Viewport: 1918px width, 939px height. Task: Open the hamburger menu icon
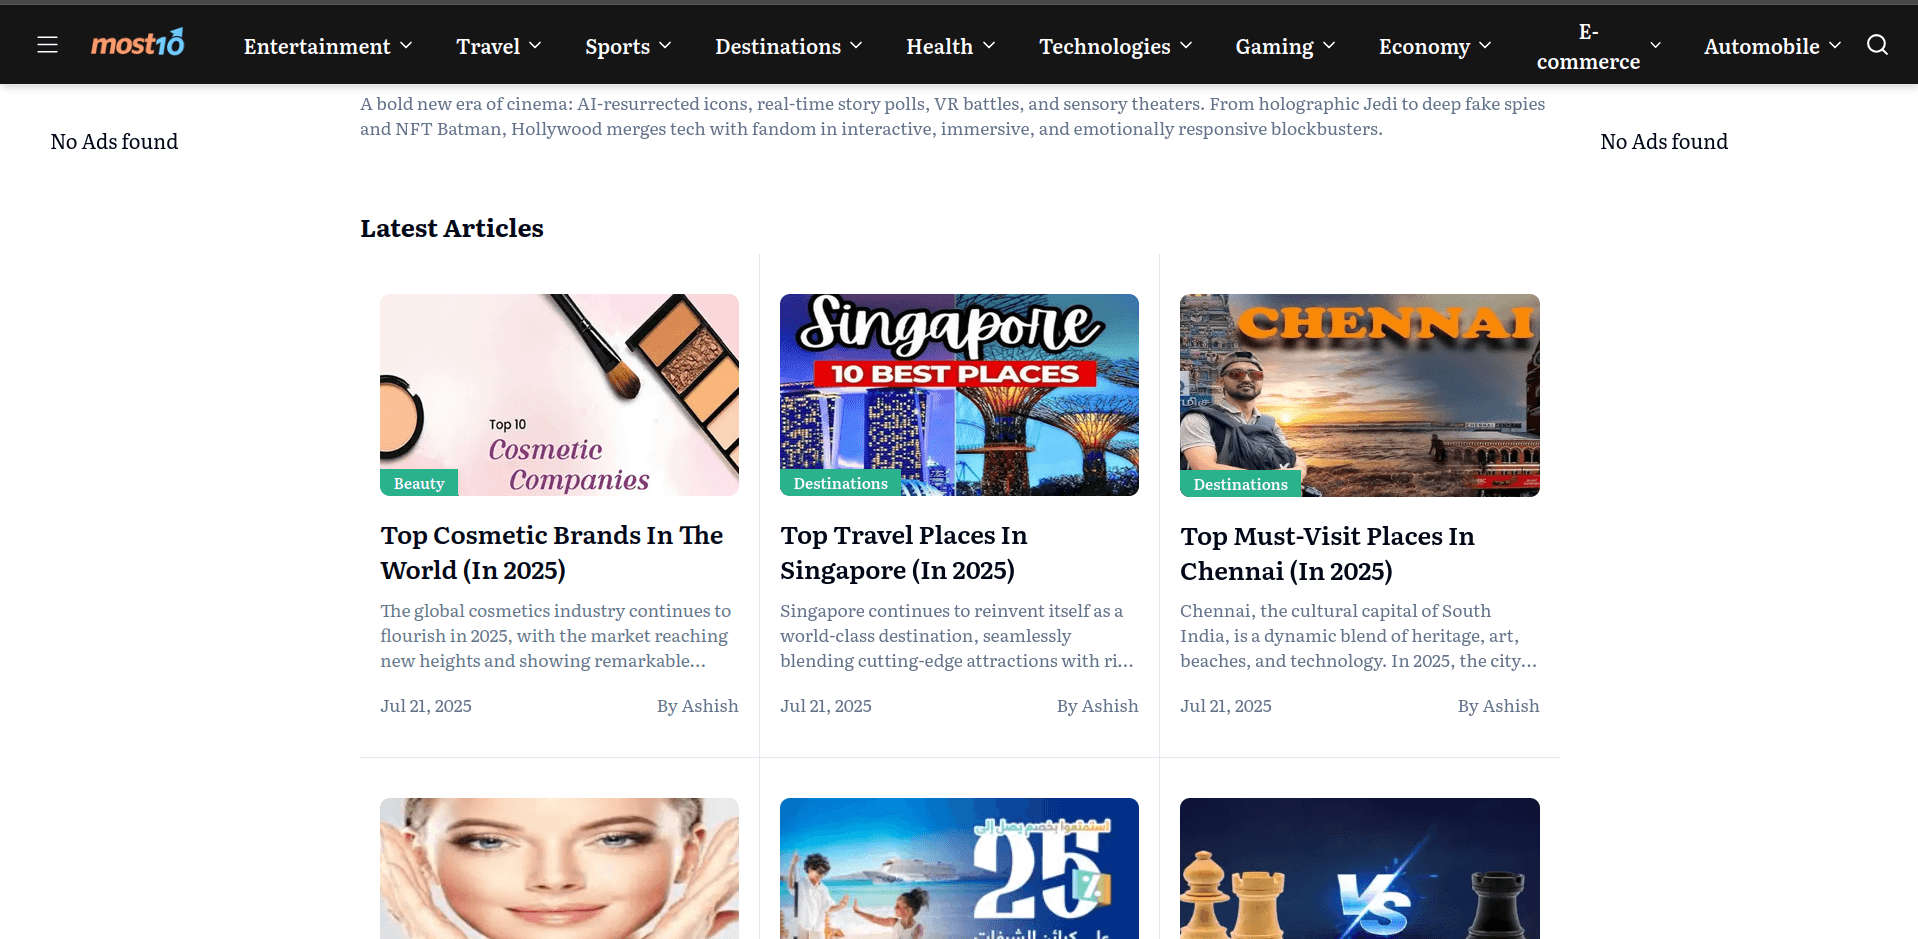pos(47,45)
